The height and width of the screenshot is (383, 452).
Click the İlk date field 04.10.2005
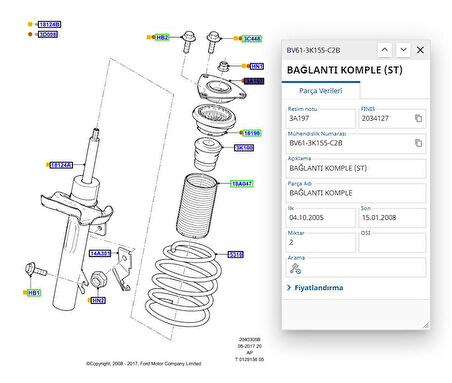(321, 218)
